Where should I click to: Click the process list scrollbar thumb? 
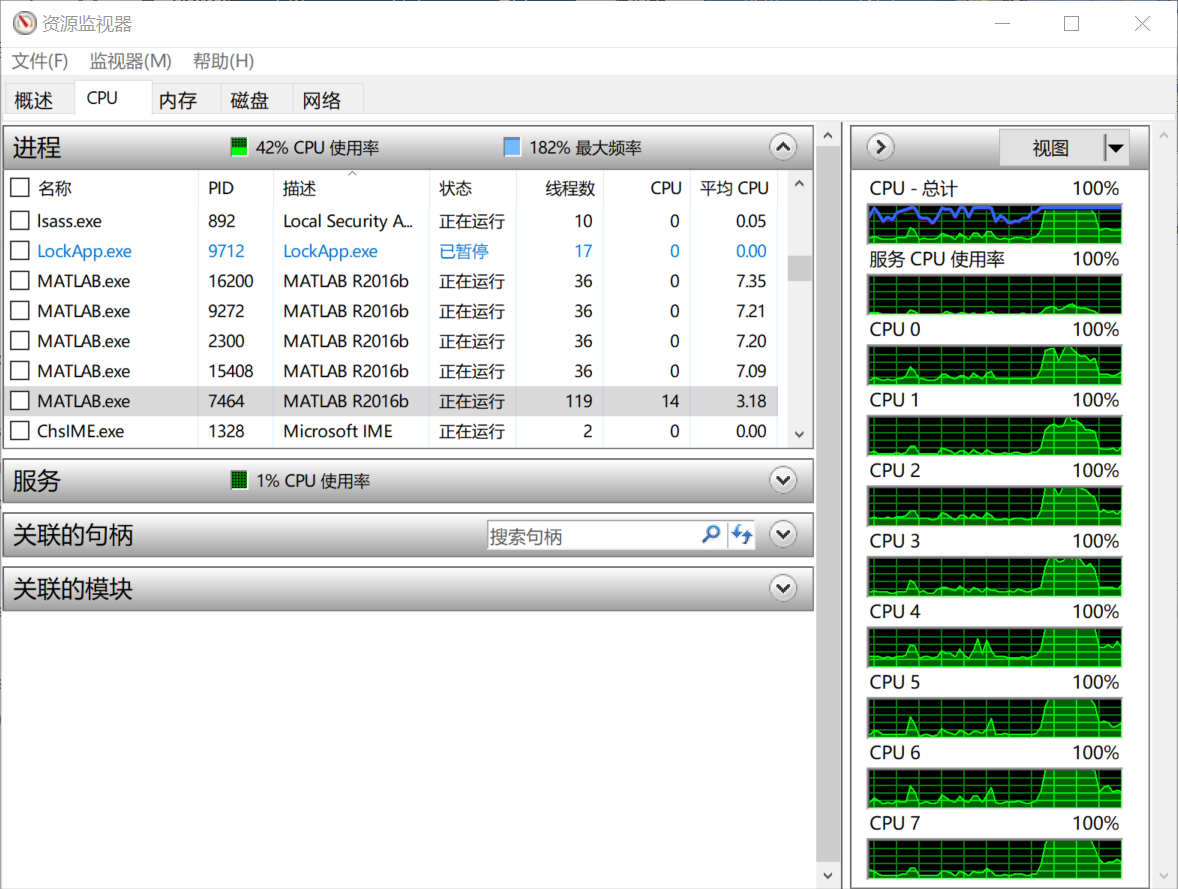point(799,268)
